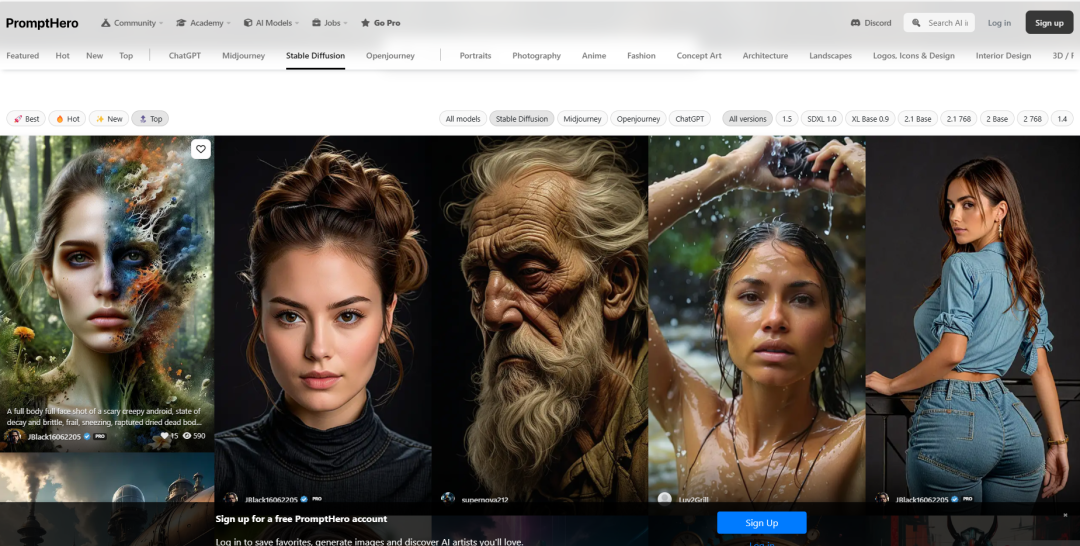Viewport: 1080px width, 546px height.
Task: Select the Openjourney model pill
Action: coord(638,118)
